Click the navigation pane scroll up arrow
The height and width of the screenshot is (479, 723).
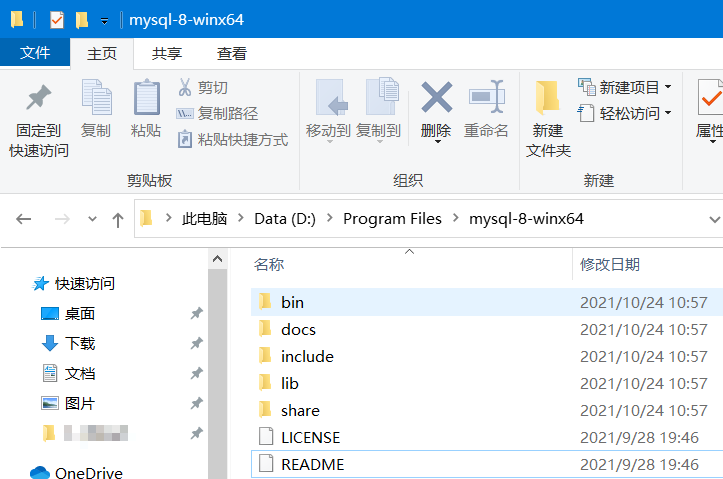(218, 259)
